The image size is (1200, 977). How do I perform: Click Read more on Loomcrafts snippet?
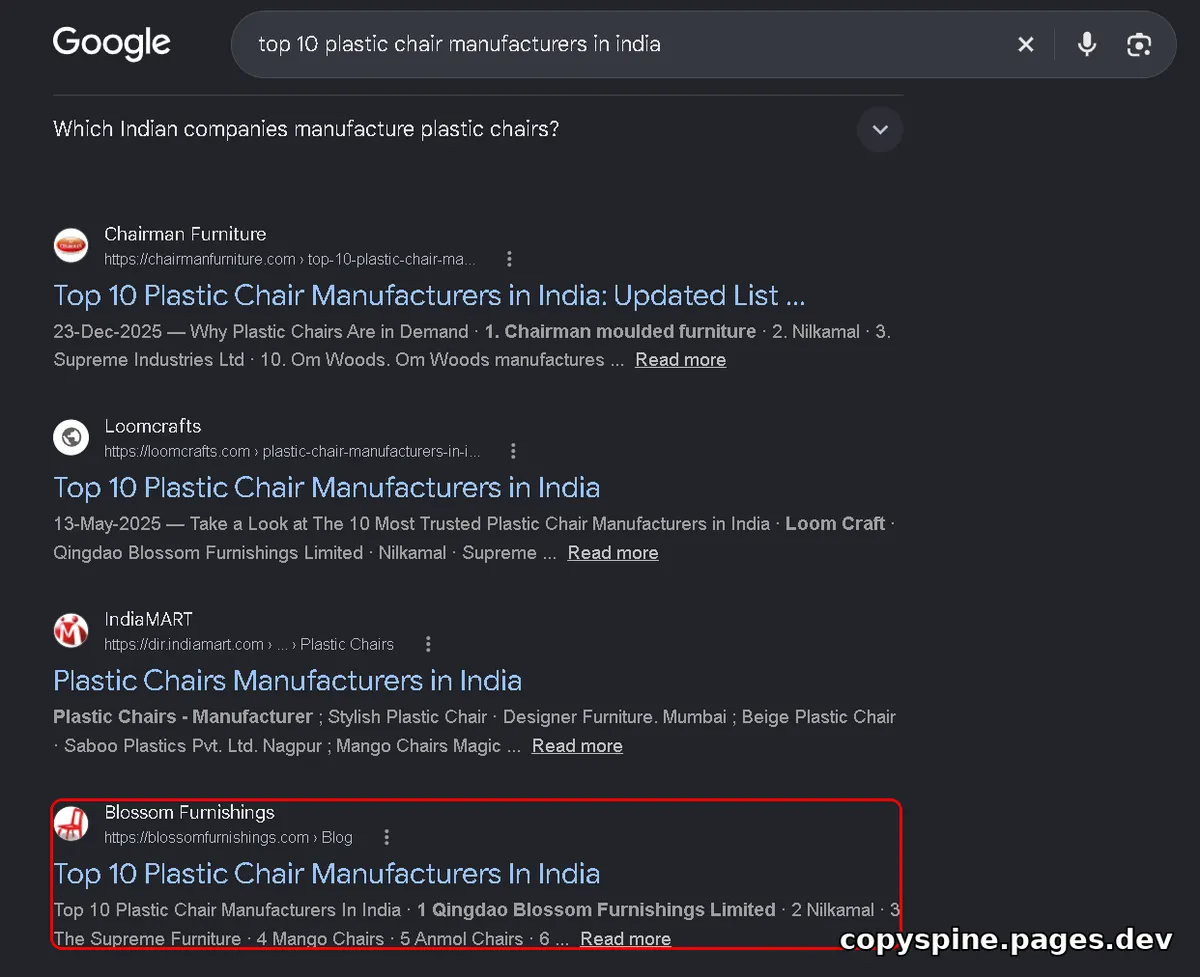click(x=613, y=553)
